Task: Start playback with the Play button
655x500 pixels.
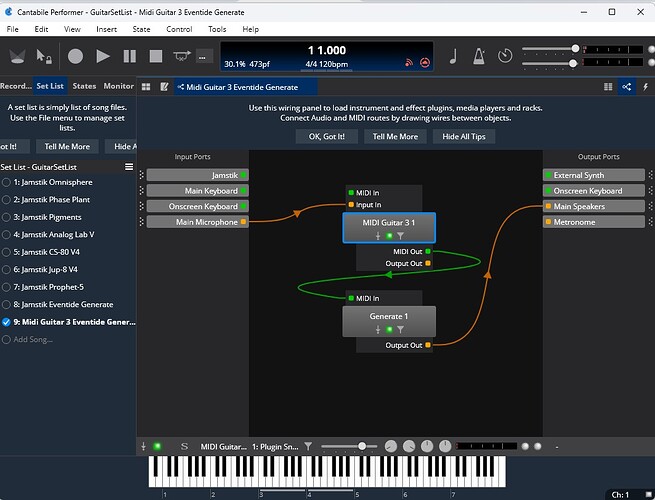Action: [102, 56]
